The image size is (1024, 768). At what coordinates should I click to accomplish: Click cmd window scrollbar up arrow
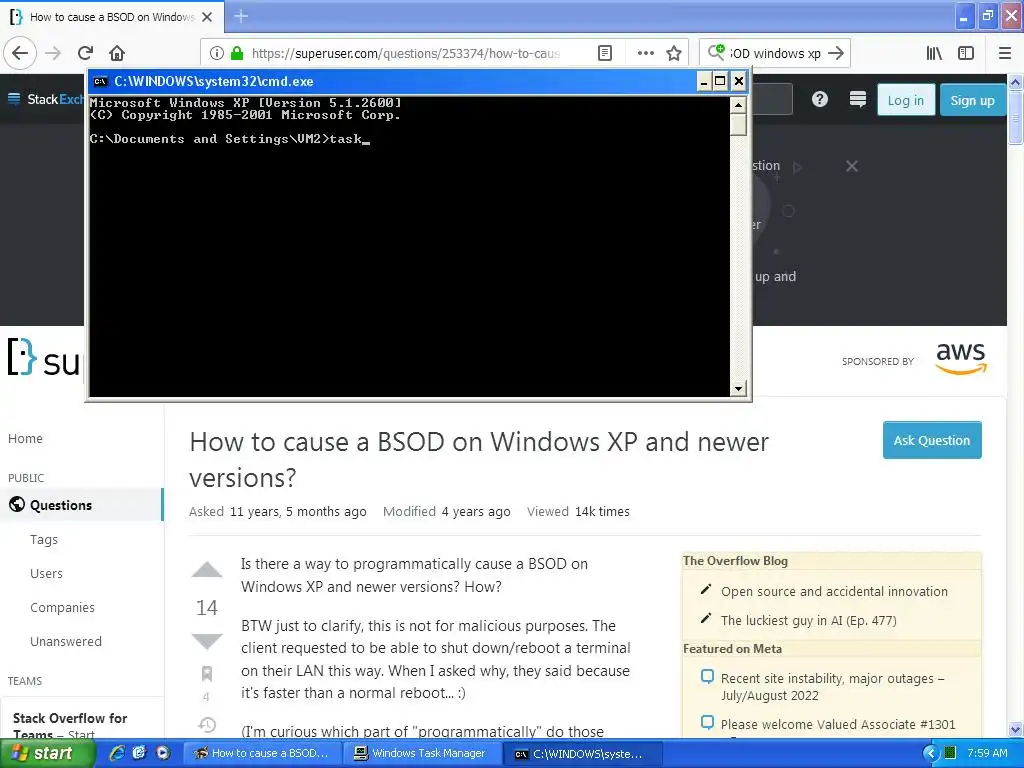[738, 105]
